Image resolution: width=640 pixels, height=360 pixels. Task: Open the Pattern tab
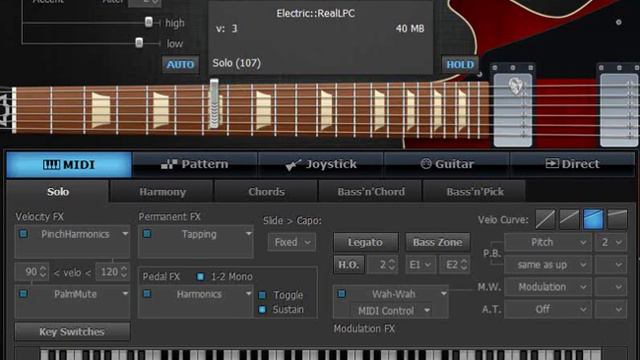click(x=195, y=164)
